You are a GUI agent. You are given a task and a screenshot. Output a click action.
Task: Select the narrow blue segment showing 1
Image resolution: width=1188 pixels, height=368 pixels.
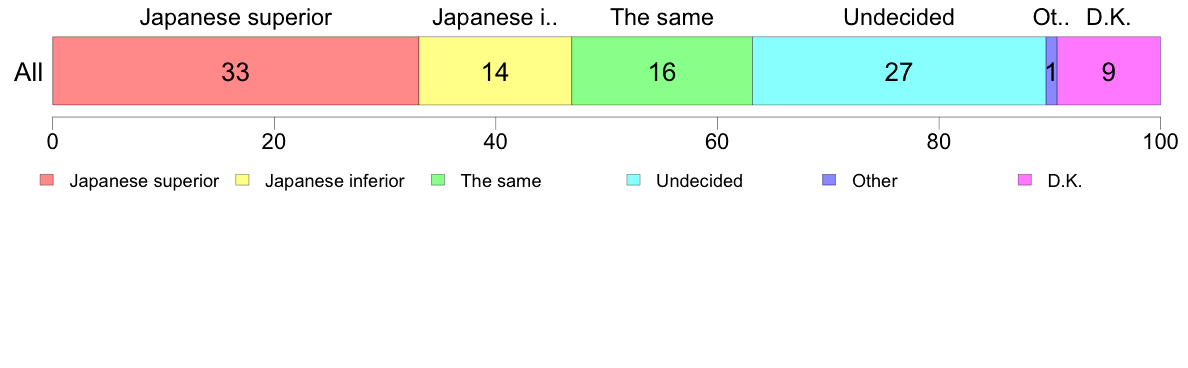[x=1052, y=70]
